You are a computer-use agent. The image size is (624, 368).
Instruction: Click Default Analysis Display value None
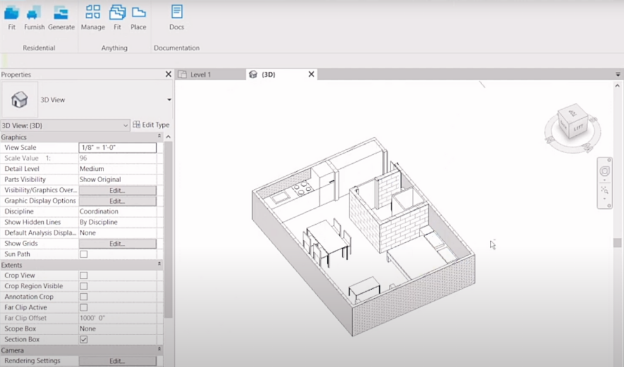click(x=88, y=233)
